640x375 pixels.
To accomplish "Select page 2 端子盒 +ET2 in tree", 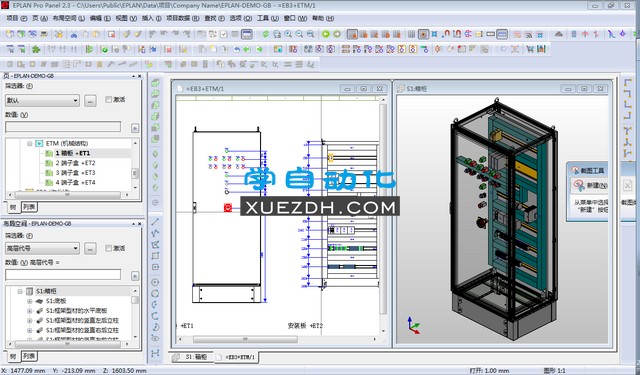I will tap(75, 163).
